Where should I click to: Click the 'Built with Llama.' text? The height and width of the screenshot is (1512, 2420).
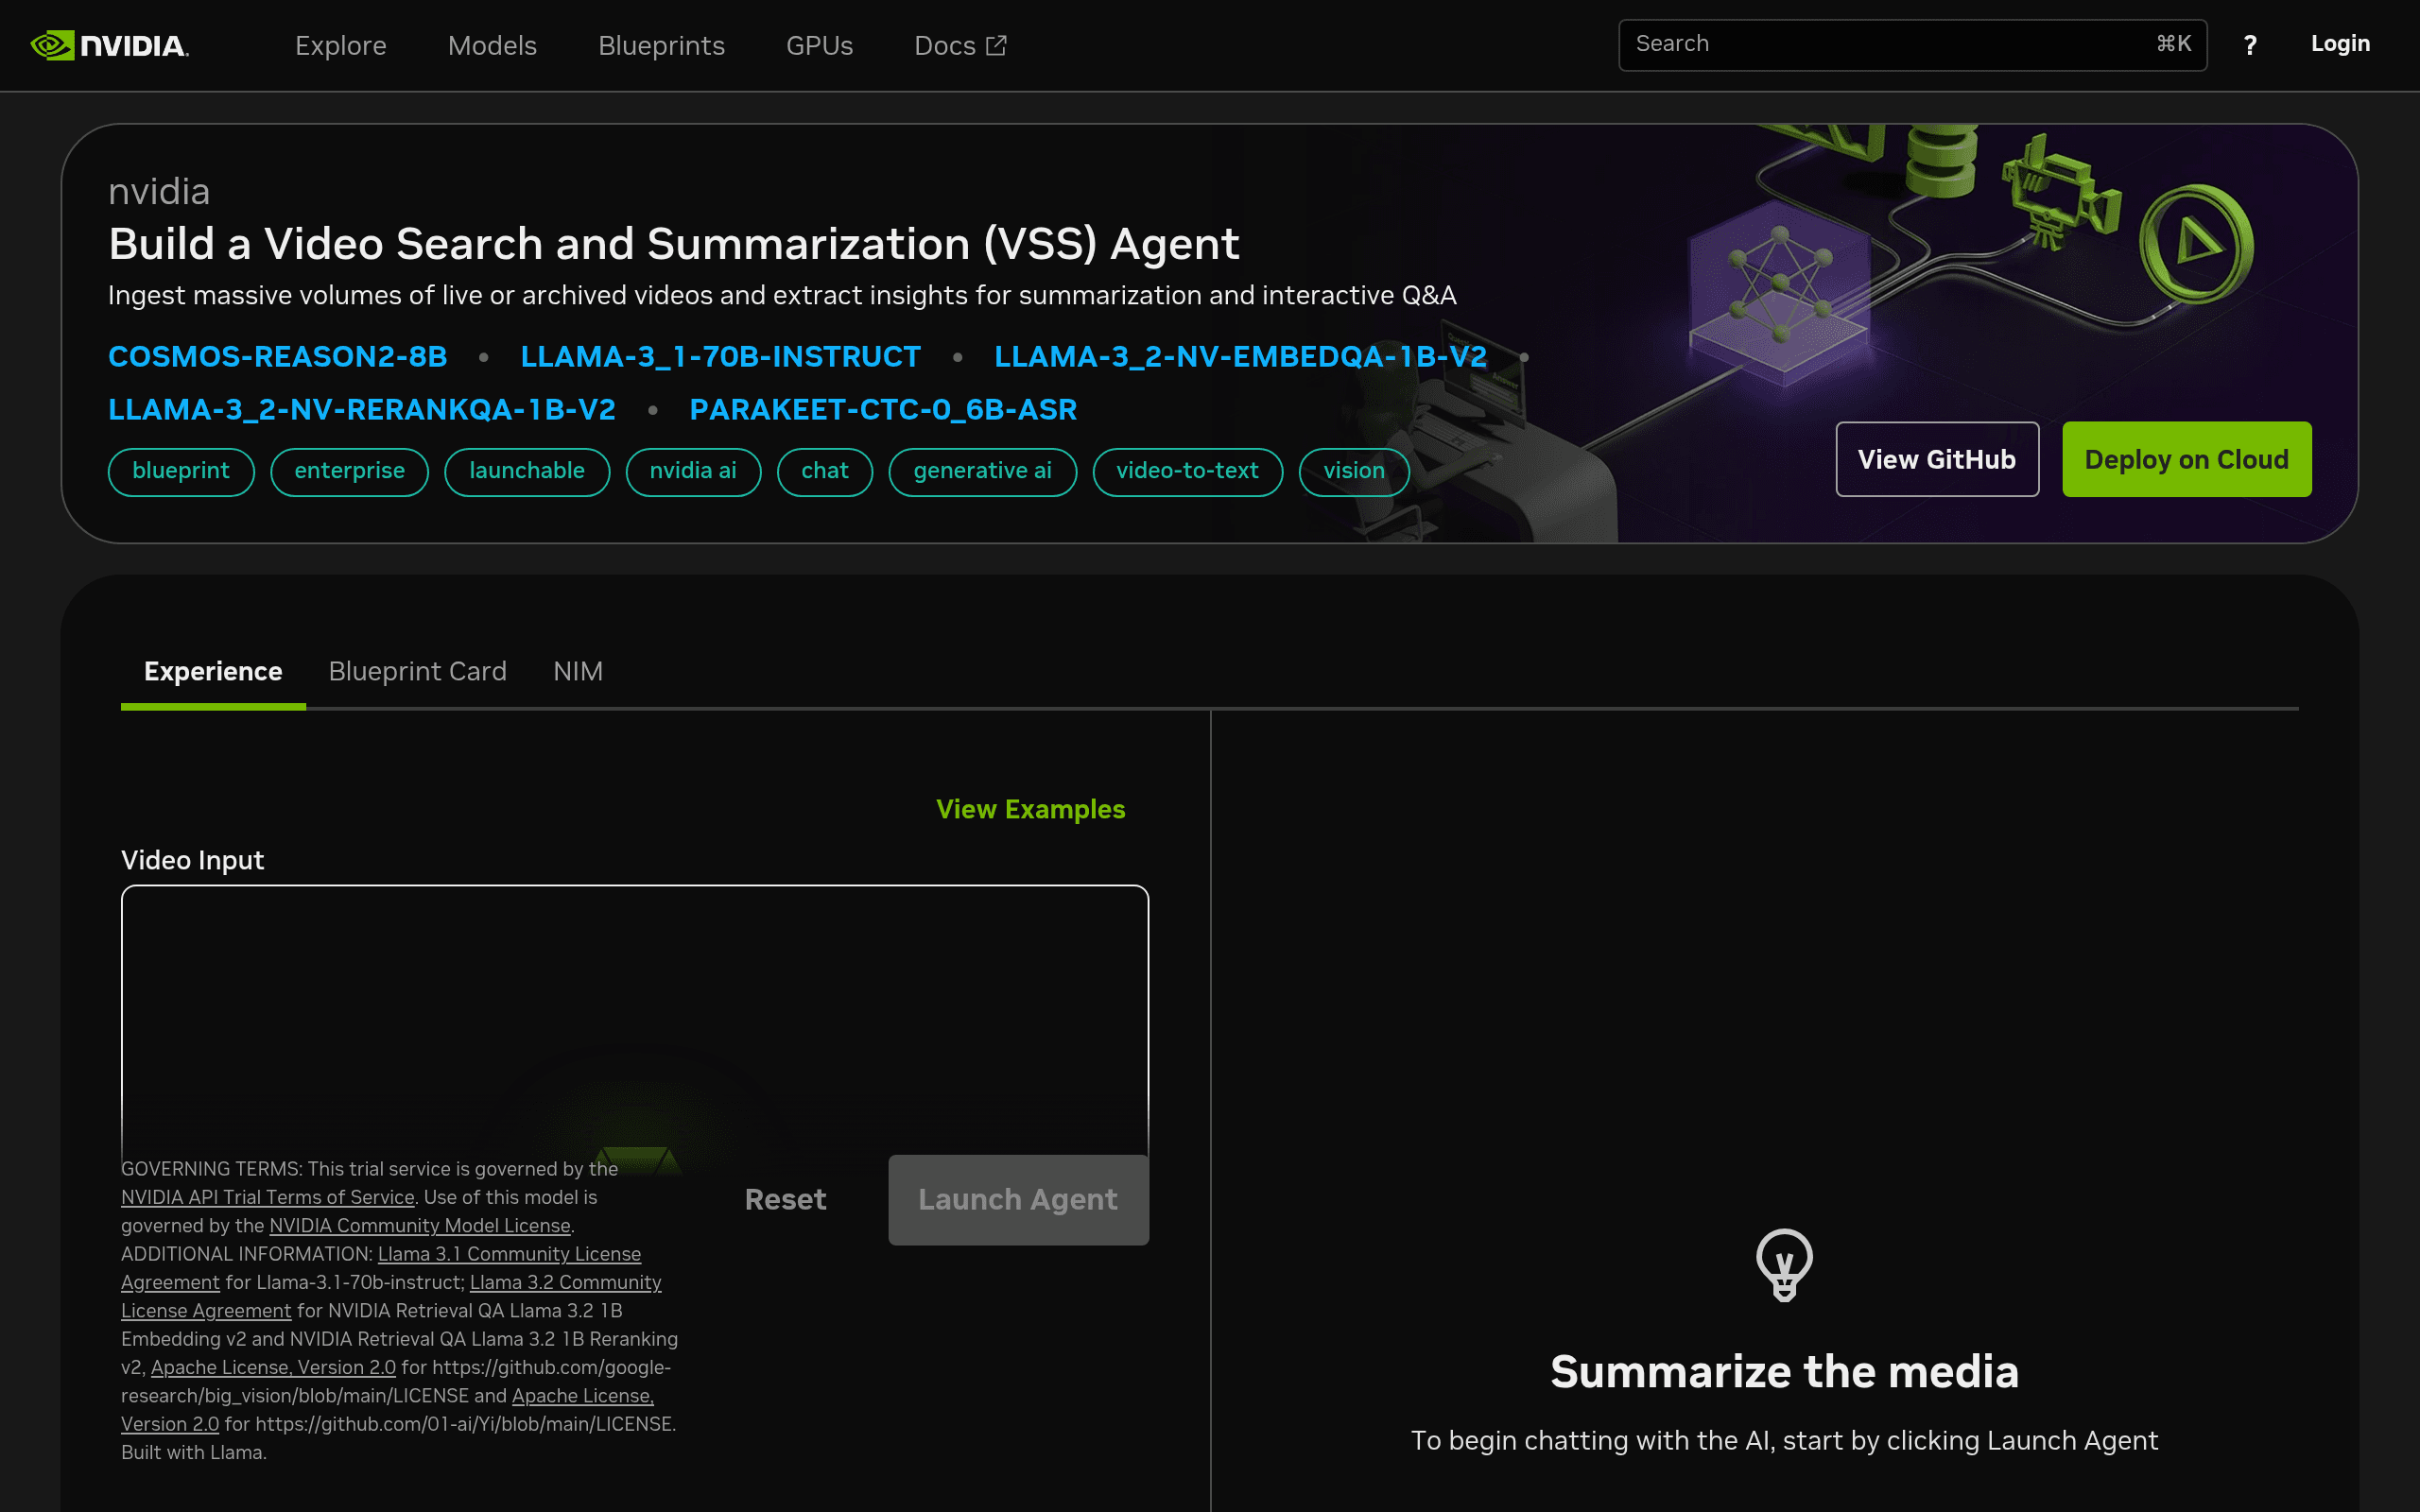194,1452
